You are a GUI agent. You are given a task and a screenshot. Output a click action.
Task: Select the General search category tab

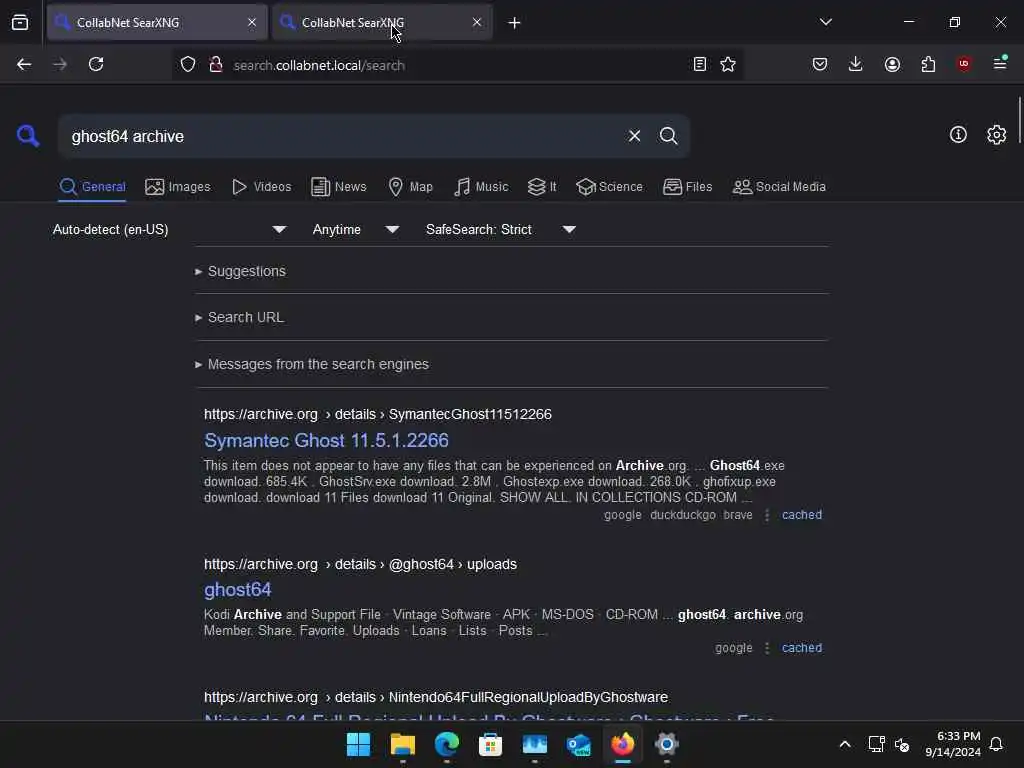(x=92, y=187)
